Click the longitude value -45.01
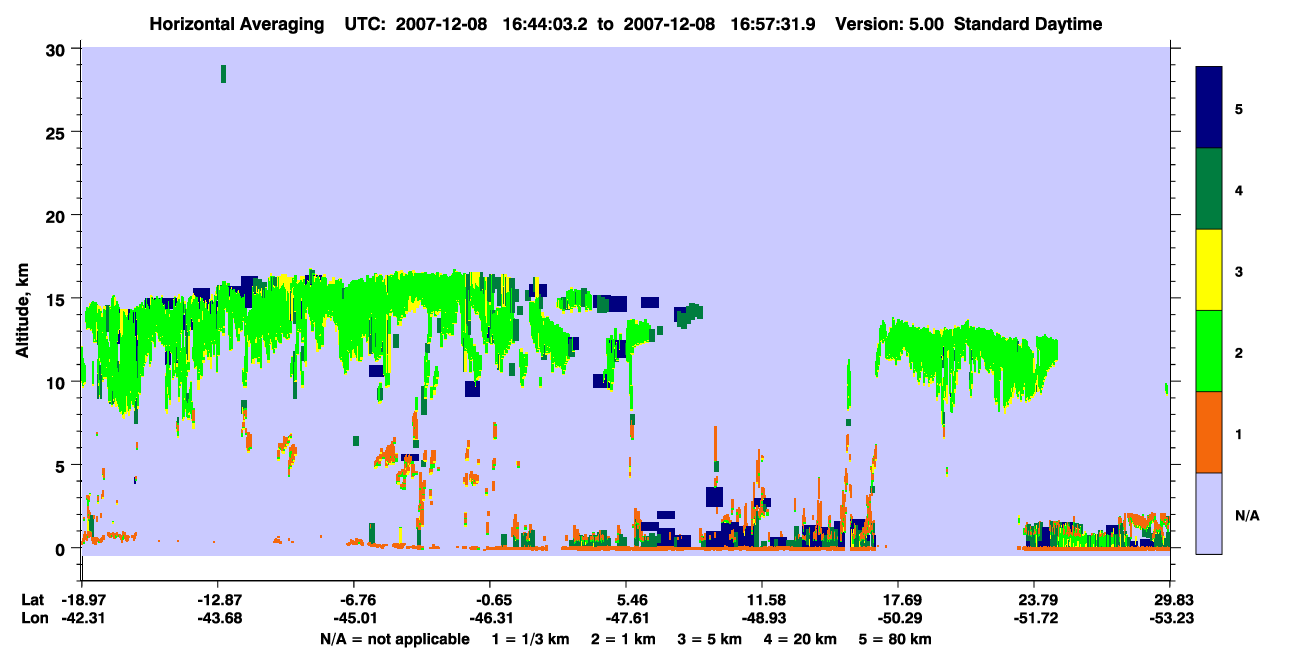Viewport: 1300px width, 667px height. point(353,618)
